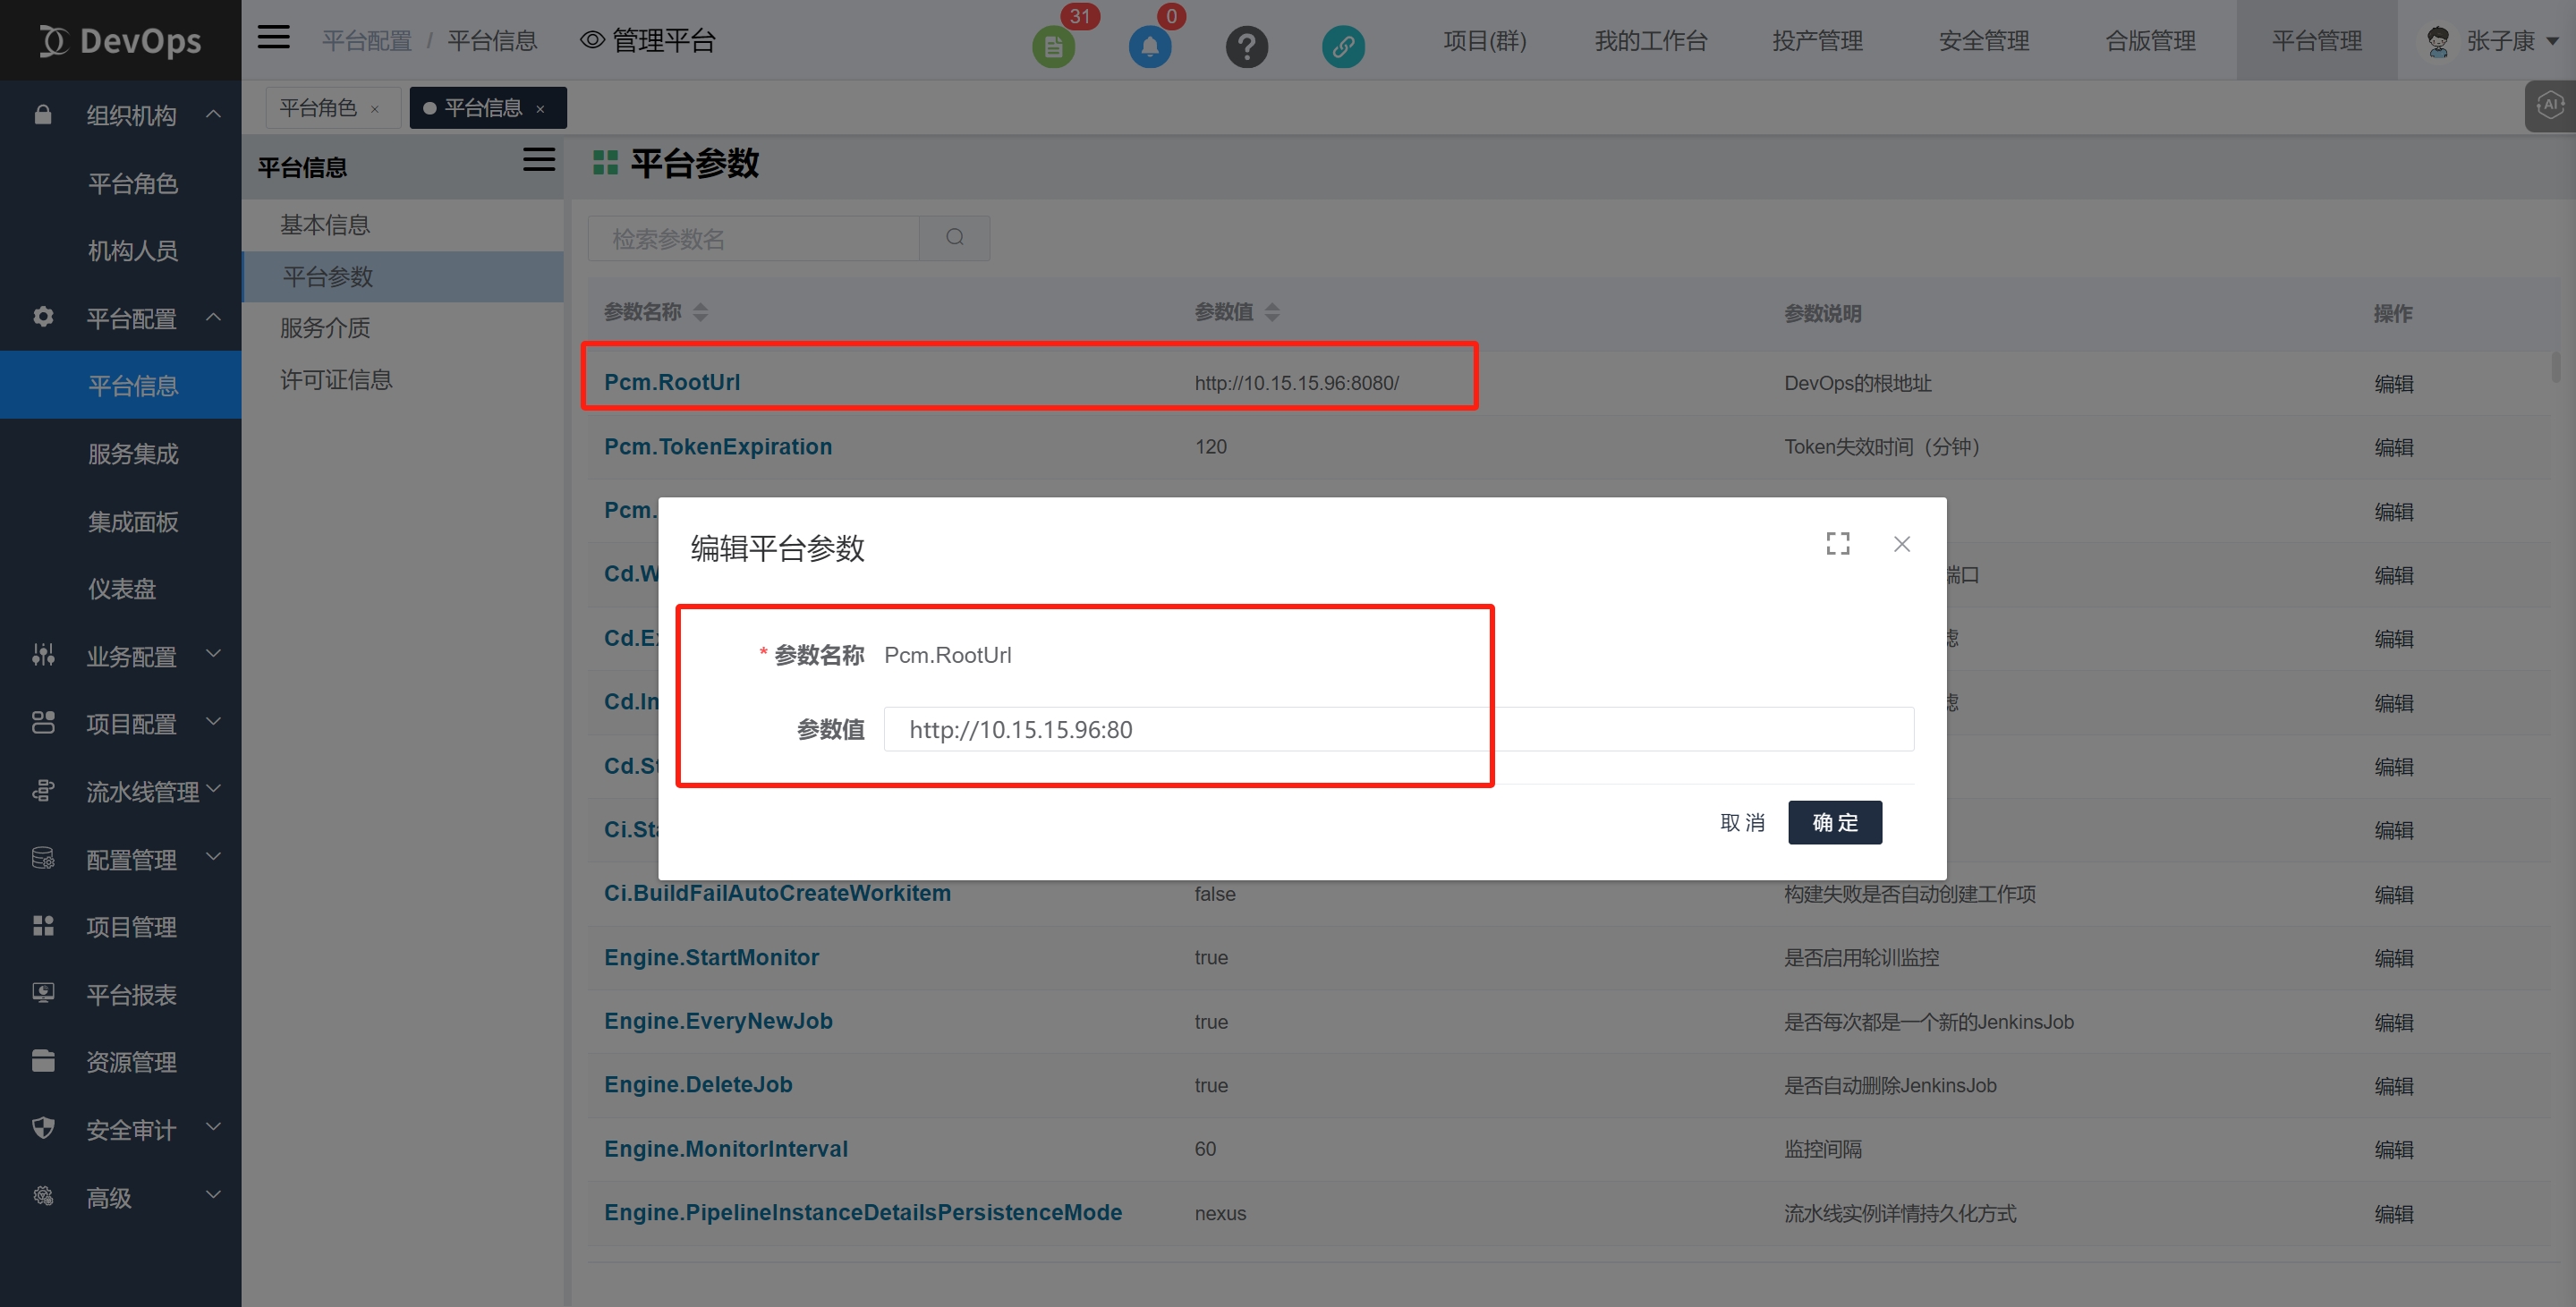Click the teal link chain icon
Viewport: 2576px width, 1307px height.
(1342, 46)
